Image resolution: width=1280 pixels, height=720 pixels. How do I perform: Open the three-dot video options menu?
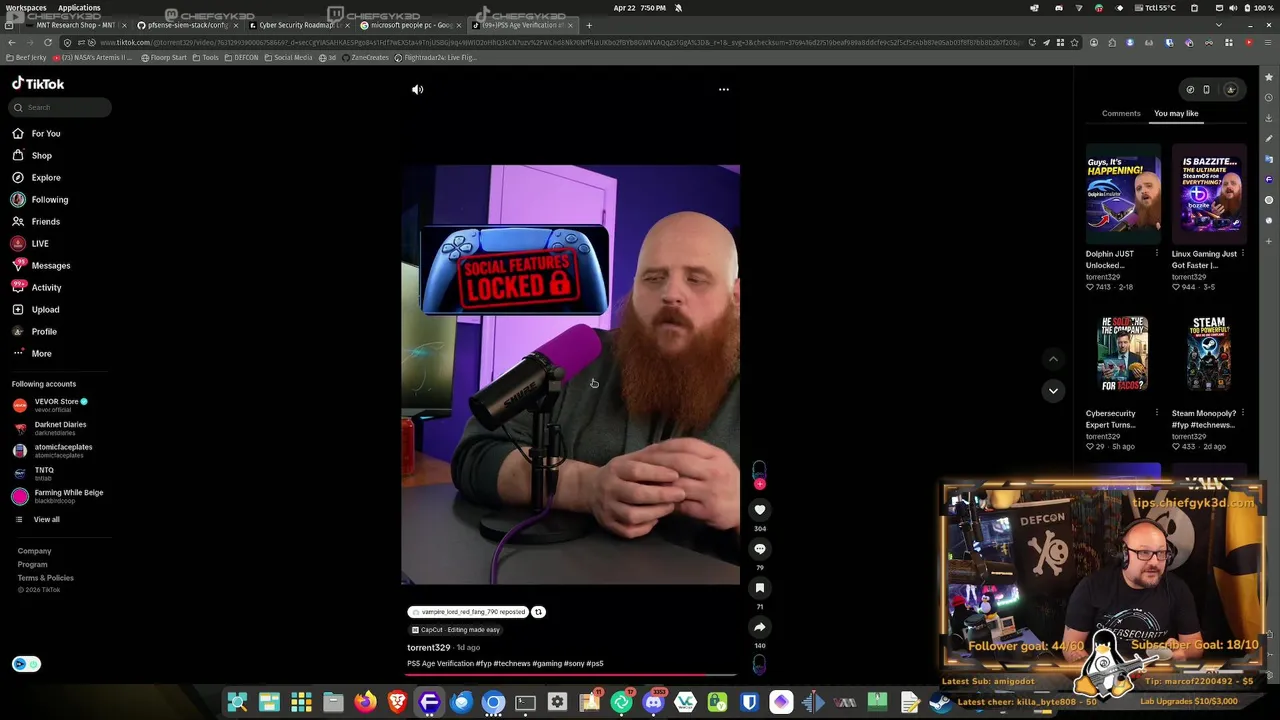tap(724, 90)
